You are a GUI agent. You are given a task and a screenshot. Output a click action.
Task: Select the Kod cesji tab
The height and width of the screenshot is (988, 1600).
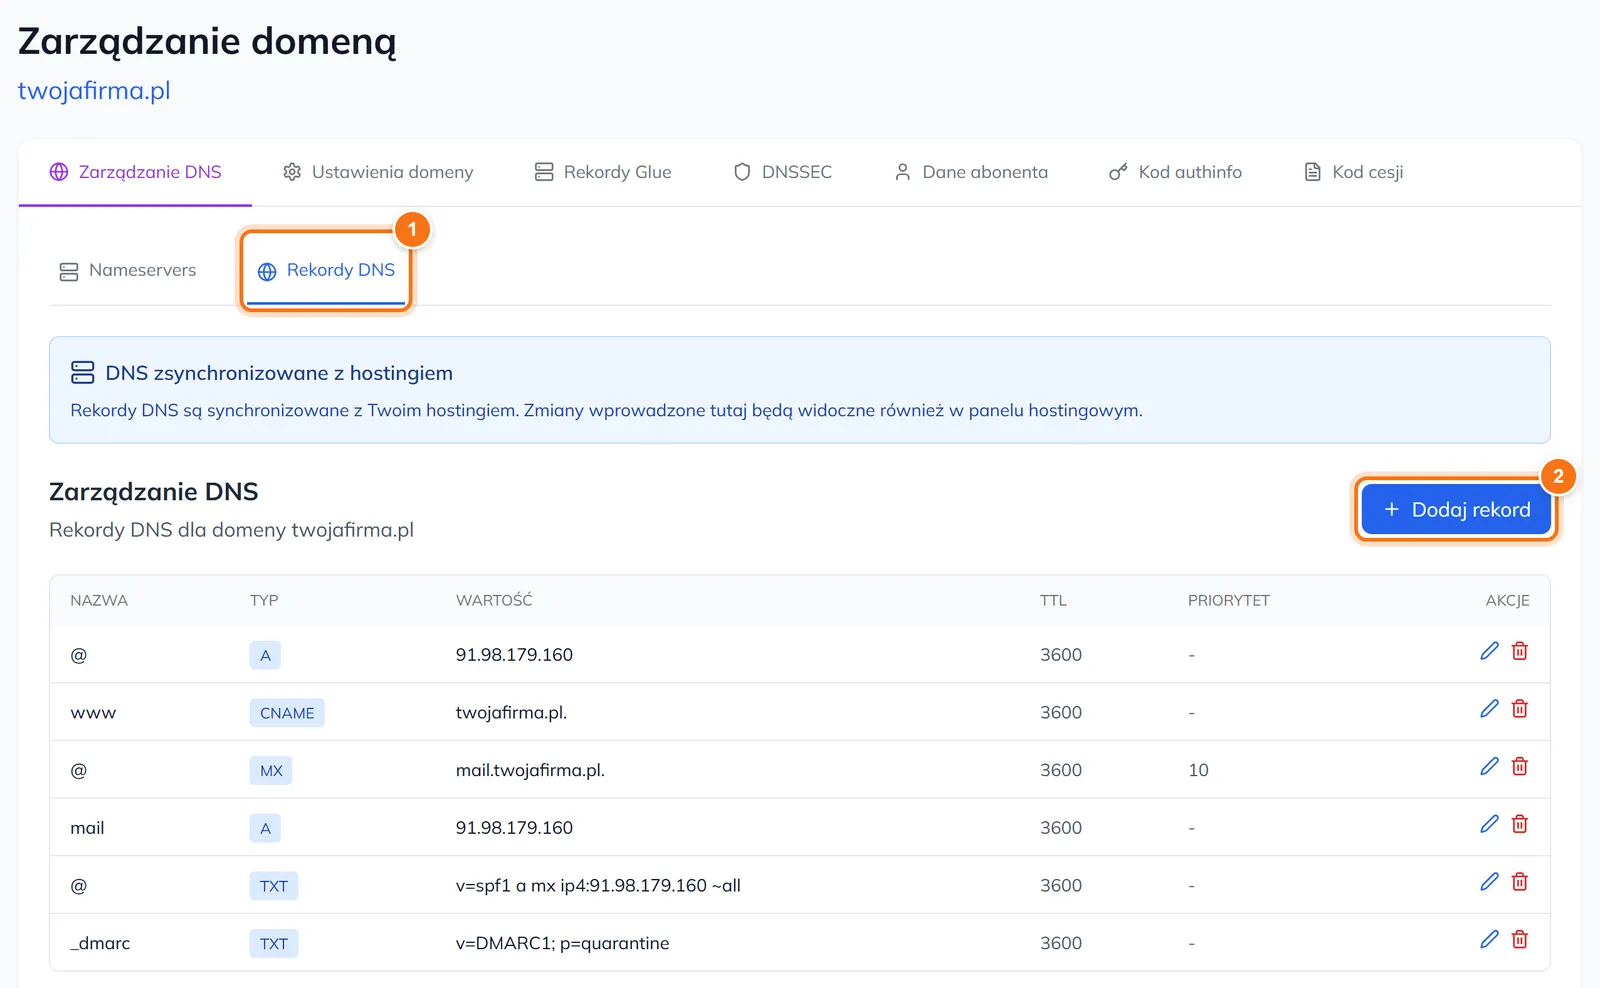1354,172
